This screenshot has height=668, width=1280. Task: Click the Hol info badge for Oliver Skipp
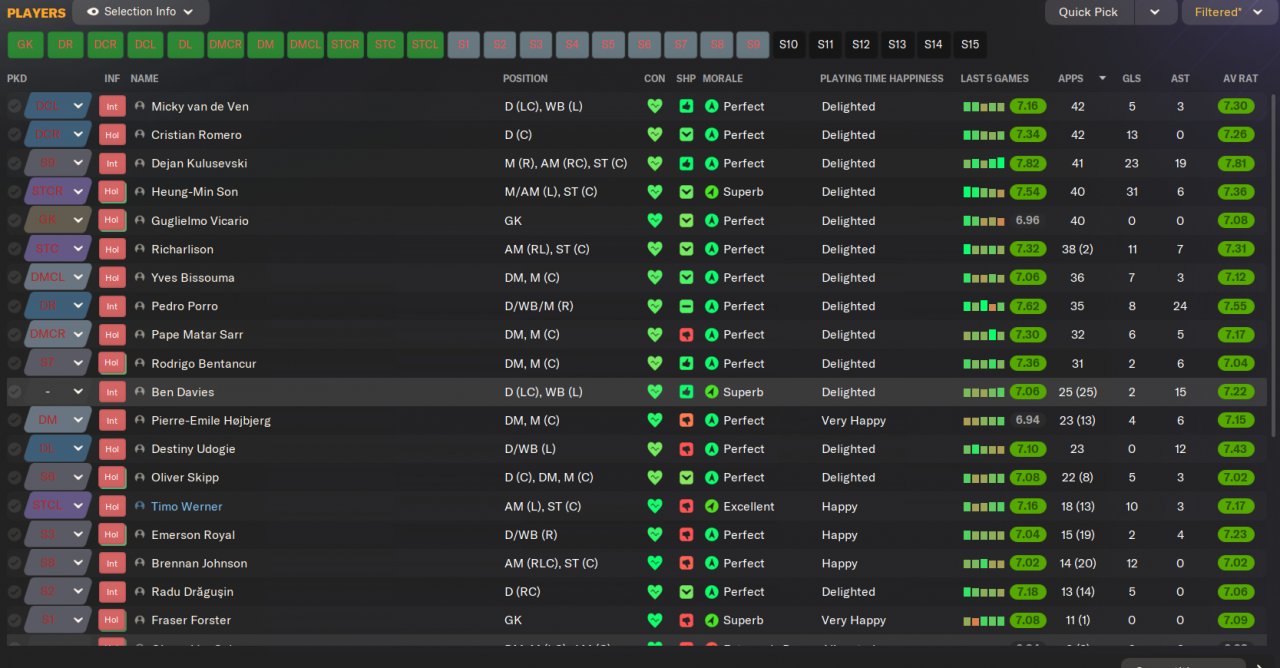(x=112, y=478)
